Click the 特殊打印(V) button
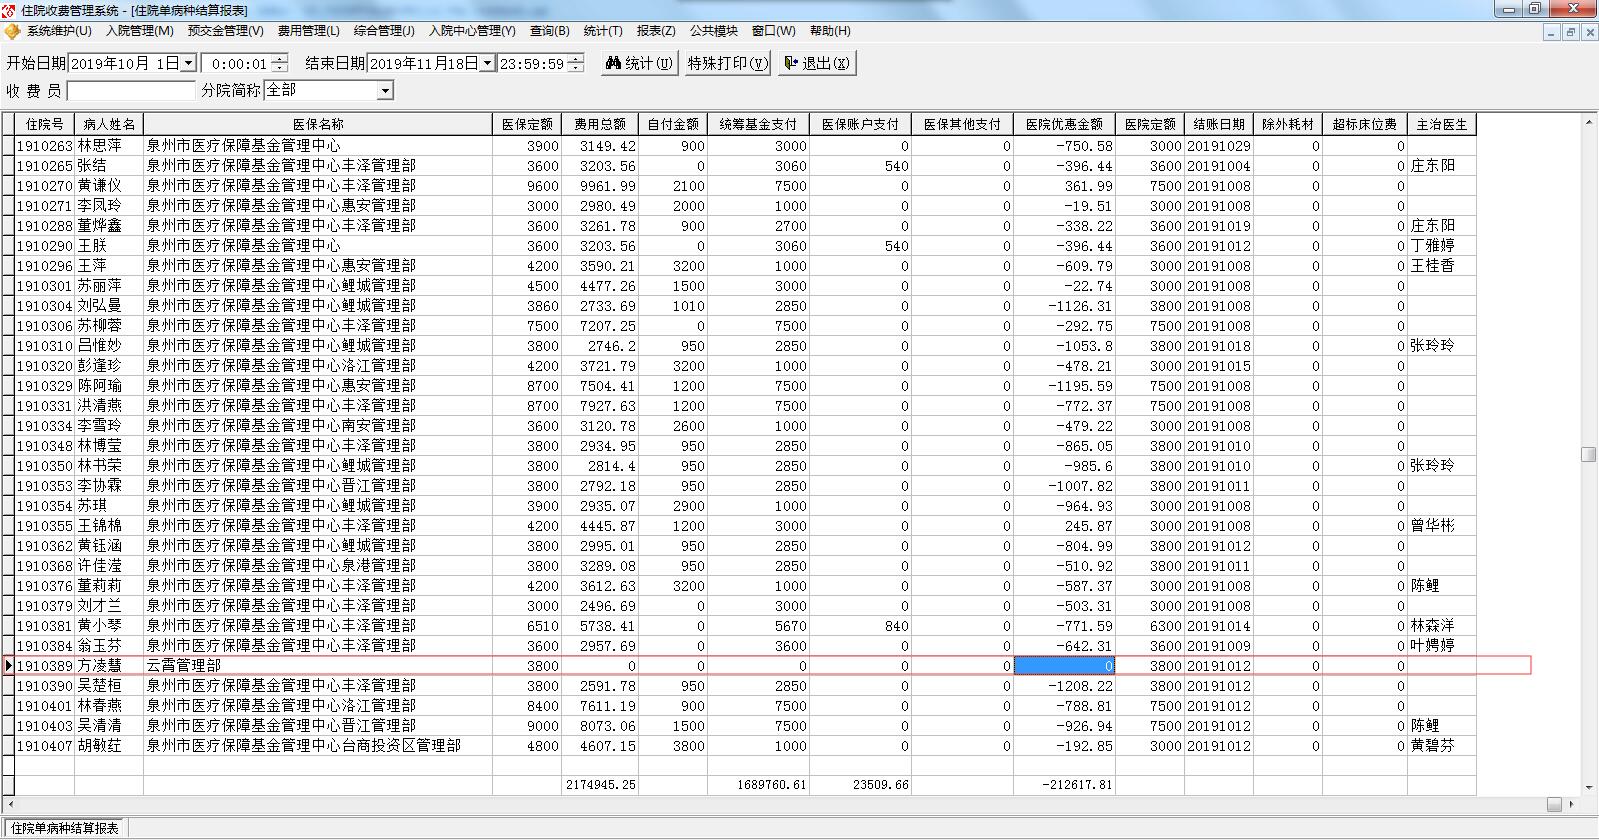Screen dimensions: 1599x840 point(728,63)
